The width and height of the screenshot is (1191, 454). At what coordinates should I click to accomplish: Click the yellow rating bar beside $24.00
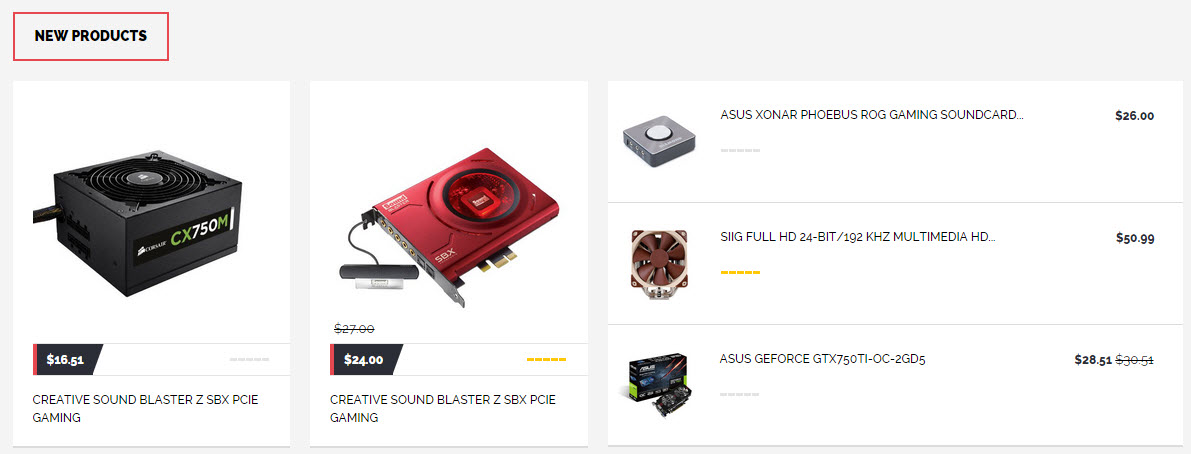(546, 360)
